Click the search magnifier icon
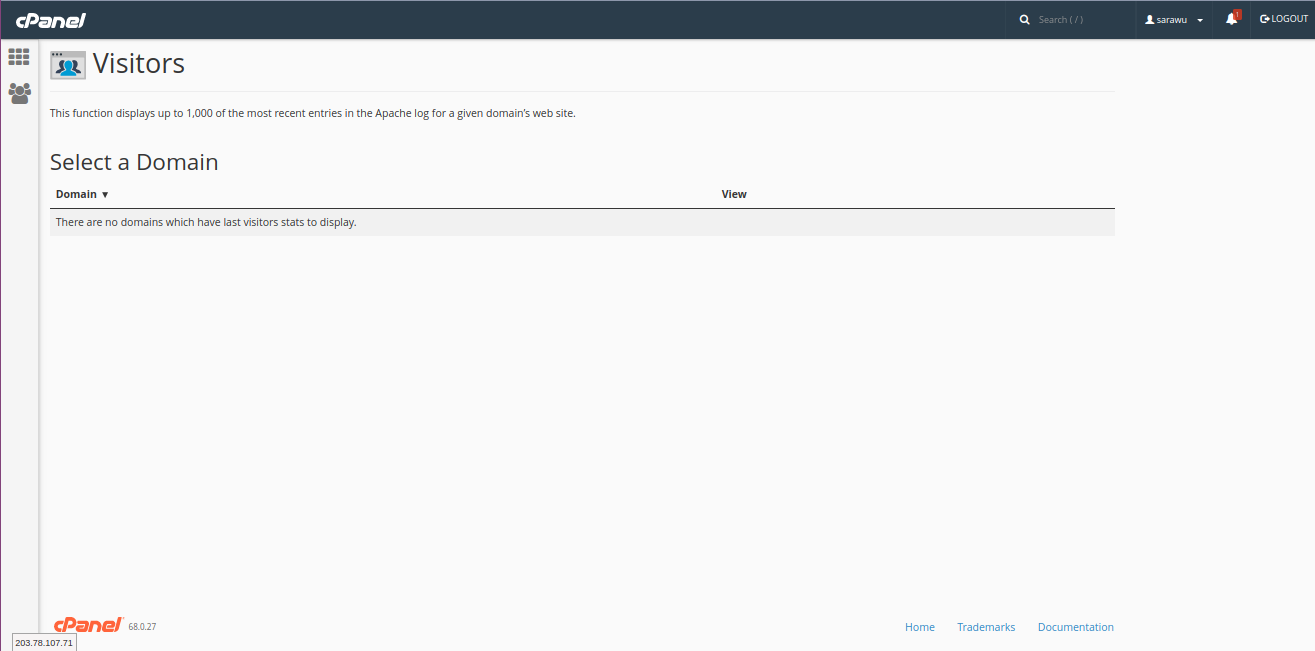1315x651 pixels. (x=1024, y=20)
